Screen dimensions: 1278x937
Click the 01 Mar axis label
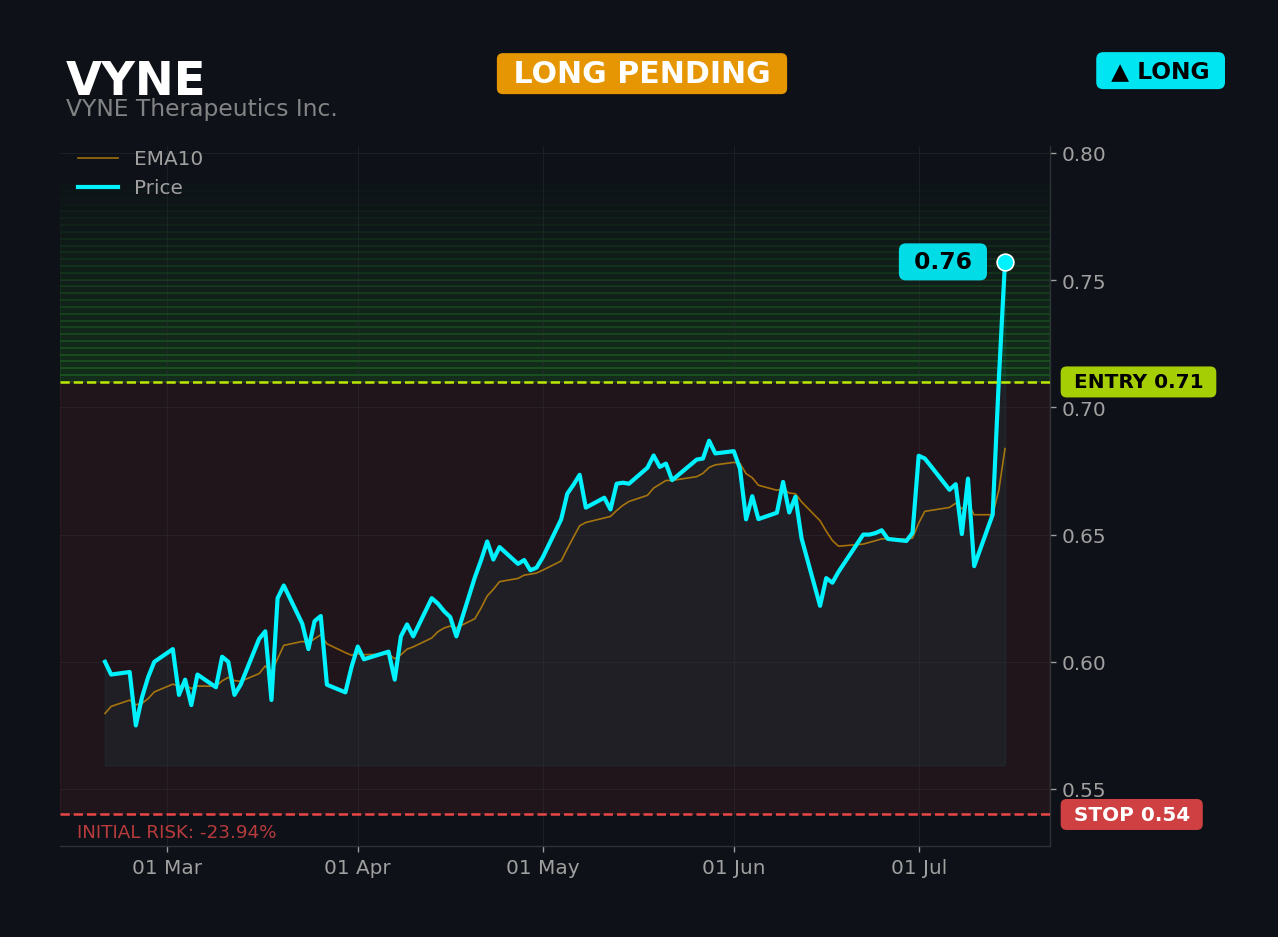tap(167, 868)
